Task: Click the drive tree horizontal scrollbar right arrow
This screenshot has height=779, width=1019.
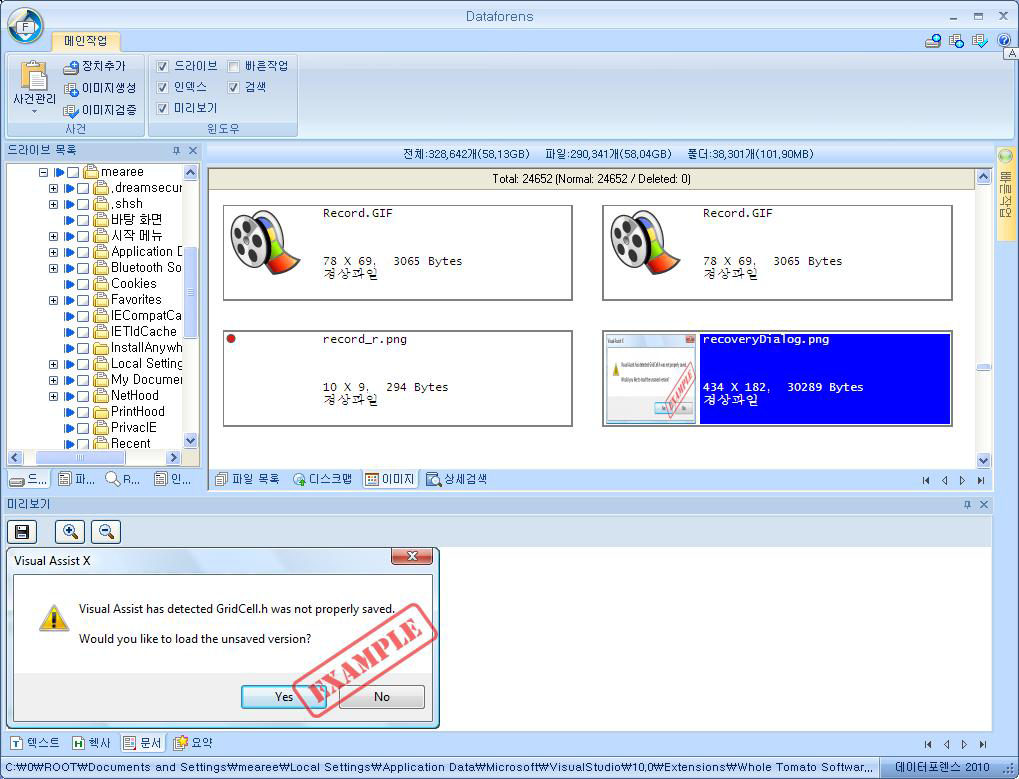Action: 174,457
